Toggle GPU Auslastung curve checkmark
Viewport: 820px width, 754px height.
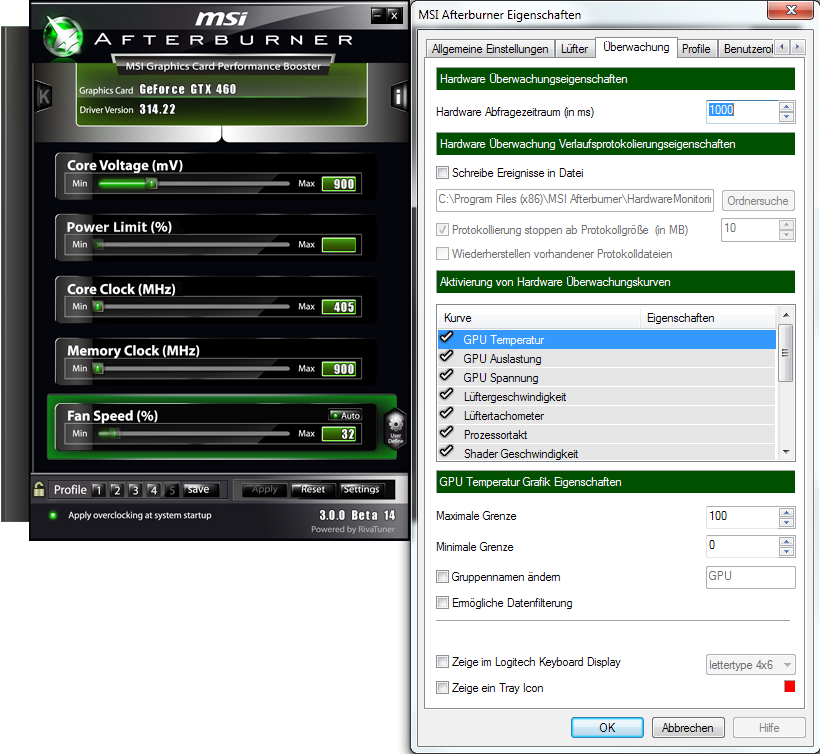point(447,357)
